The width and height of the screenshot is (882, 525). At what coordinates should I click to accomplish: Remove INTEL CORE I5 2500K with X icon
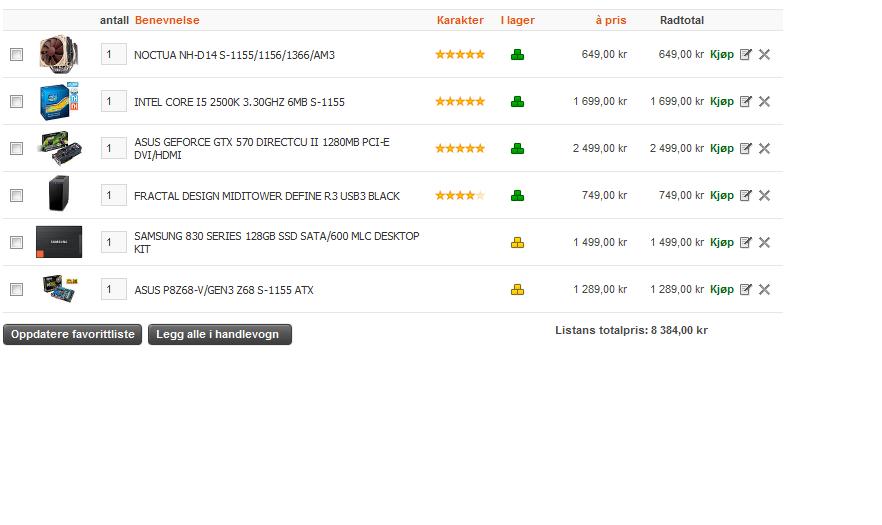(x=764, y=101)
